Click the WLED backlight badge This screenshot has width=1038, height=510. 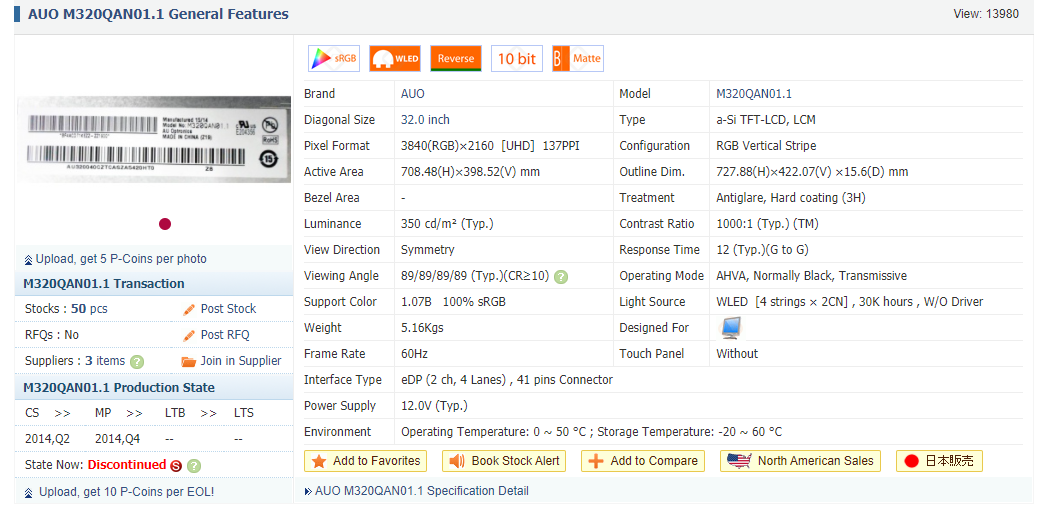pos(395,58)
